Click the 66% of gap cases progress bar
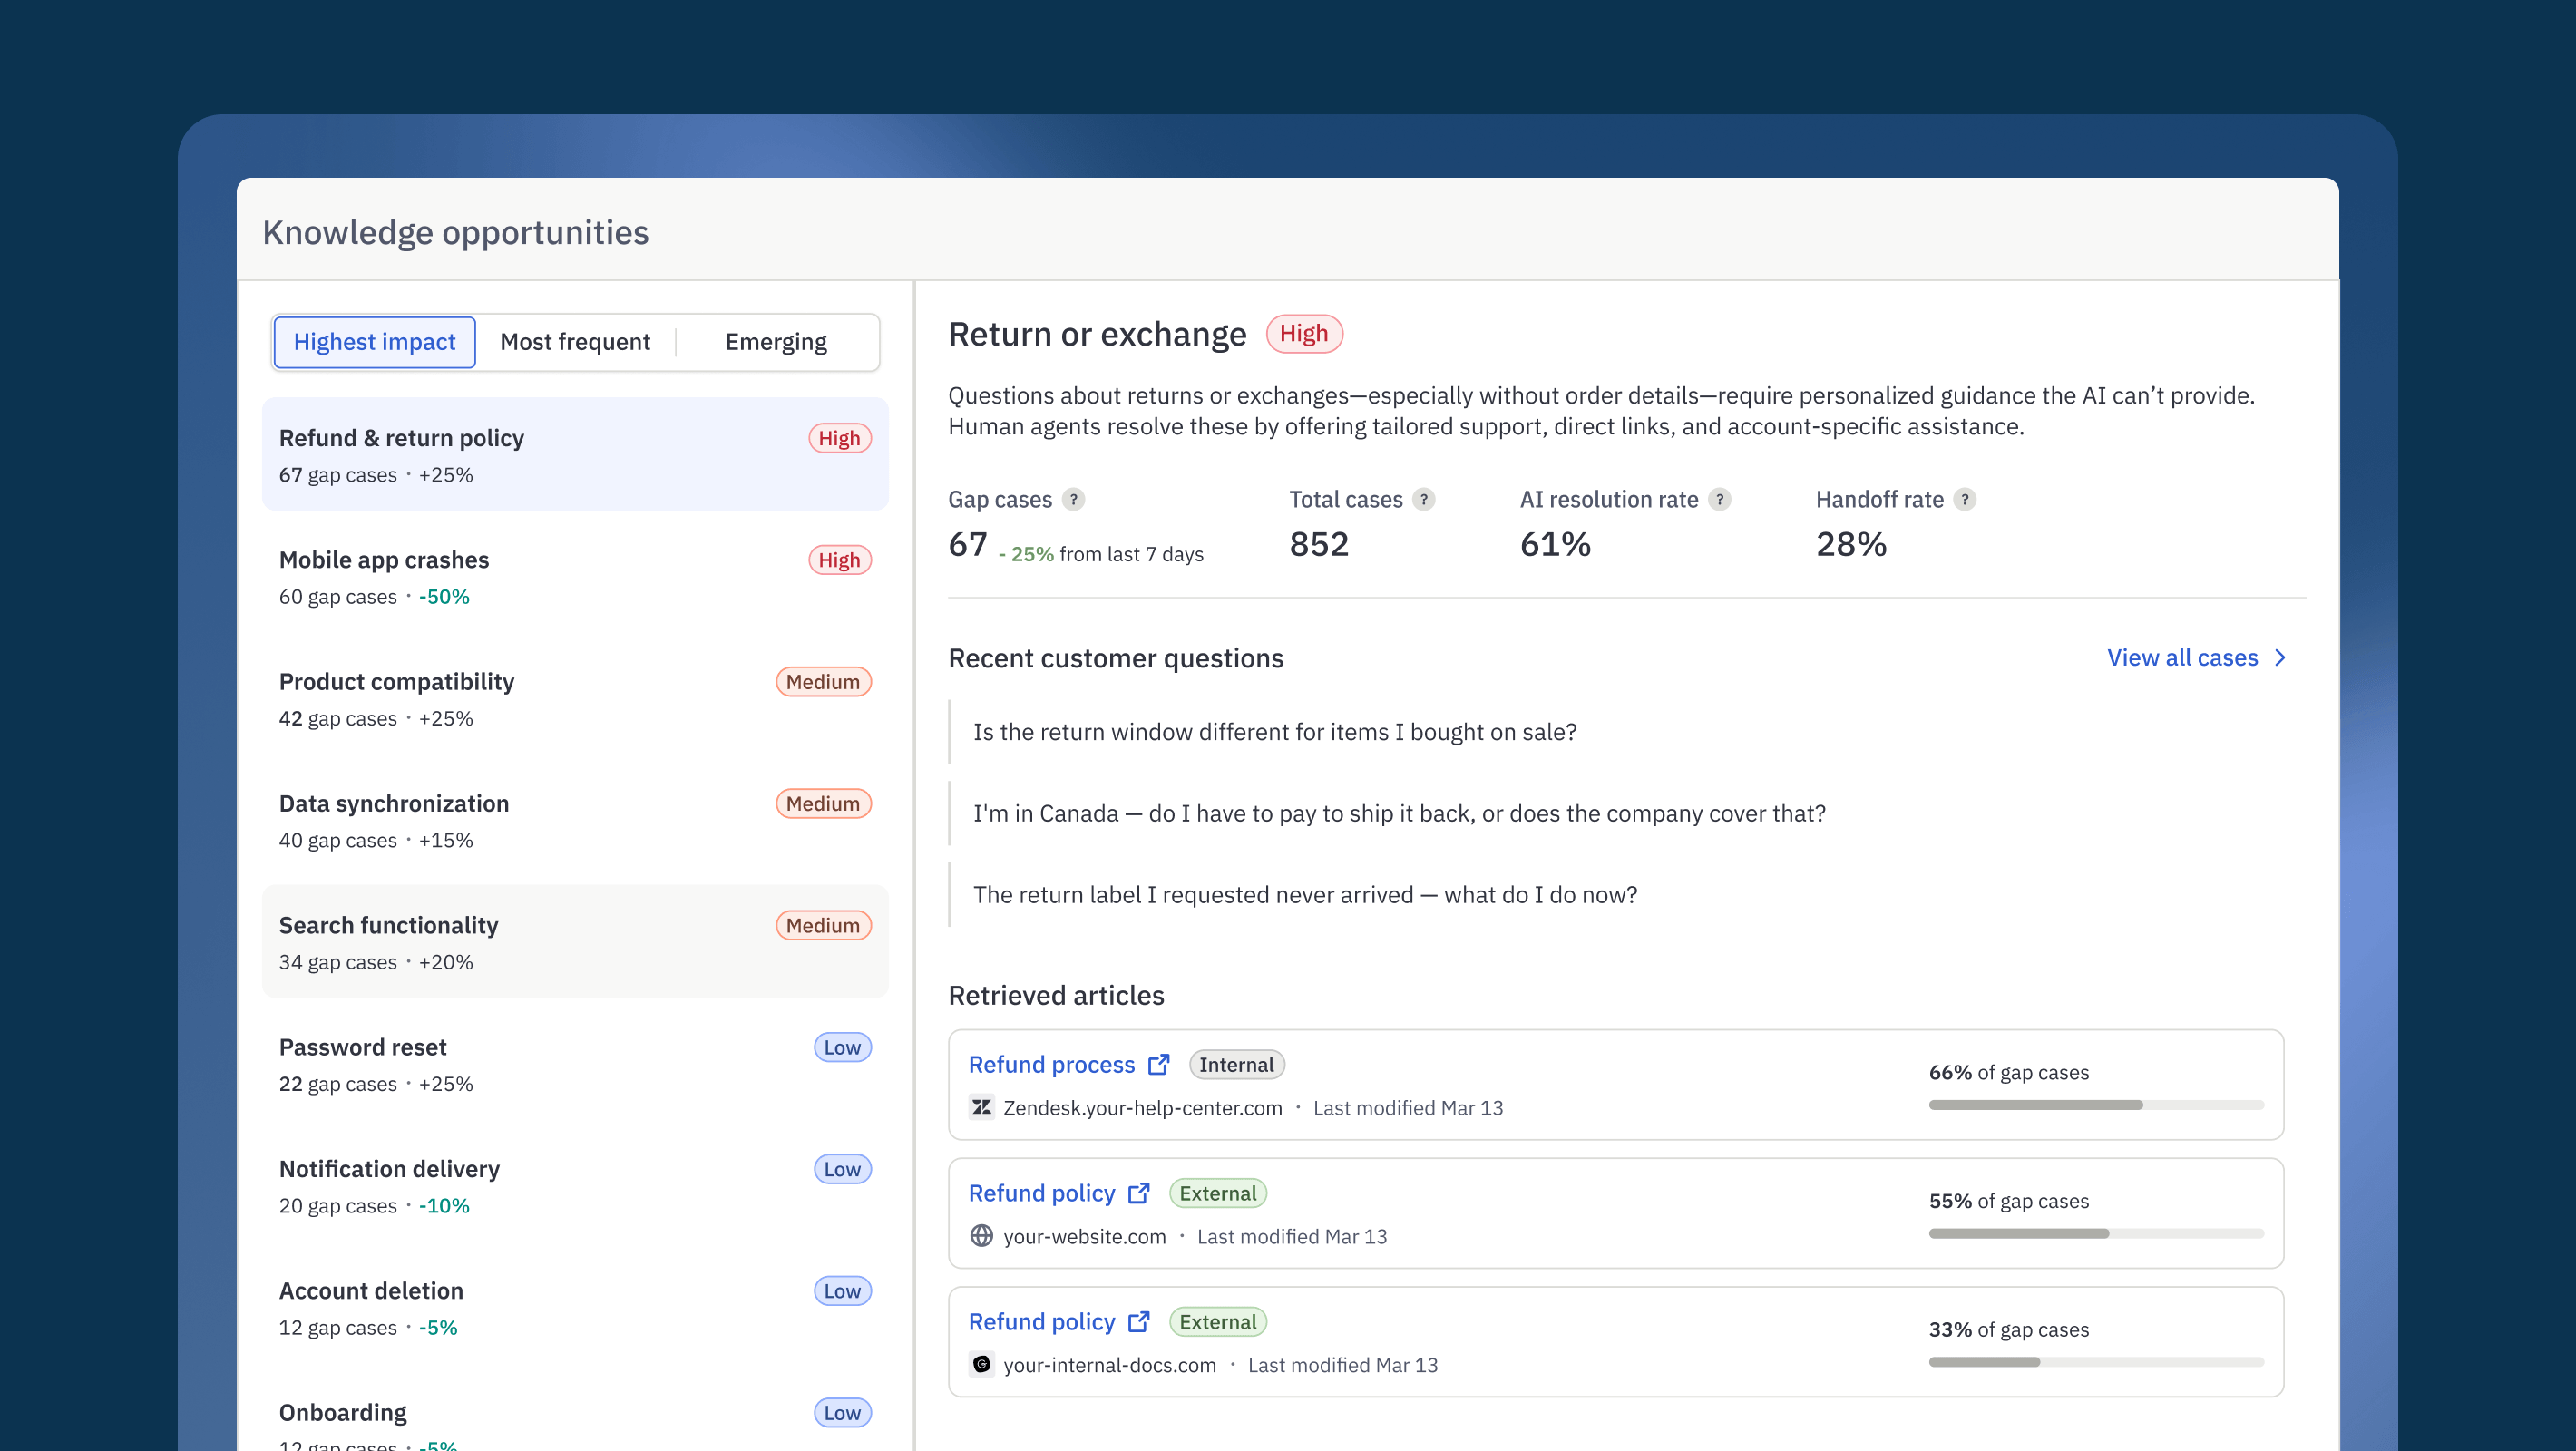2576x1451 pixels. click(x=2095, y=1105)
